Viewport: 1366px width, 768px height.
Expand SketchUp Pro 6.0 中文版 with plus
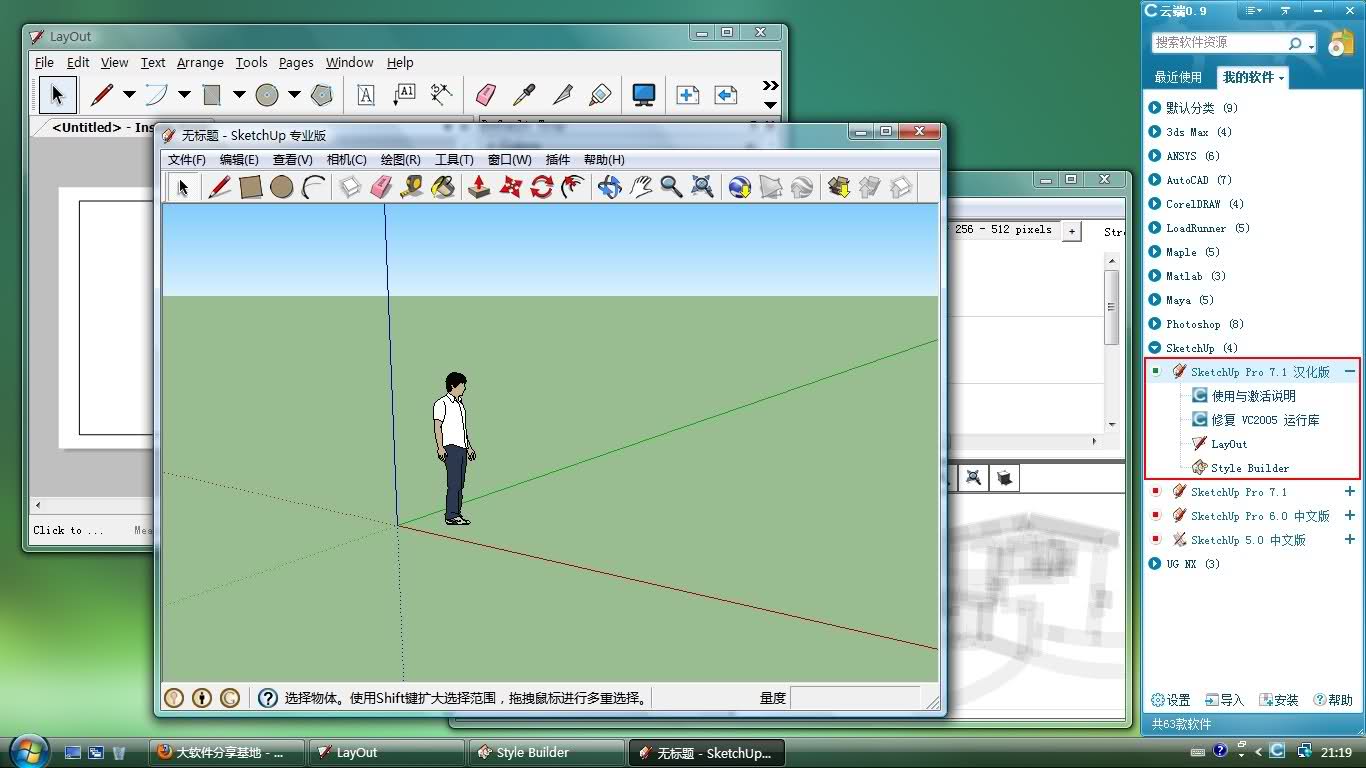pos(1350,515)
